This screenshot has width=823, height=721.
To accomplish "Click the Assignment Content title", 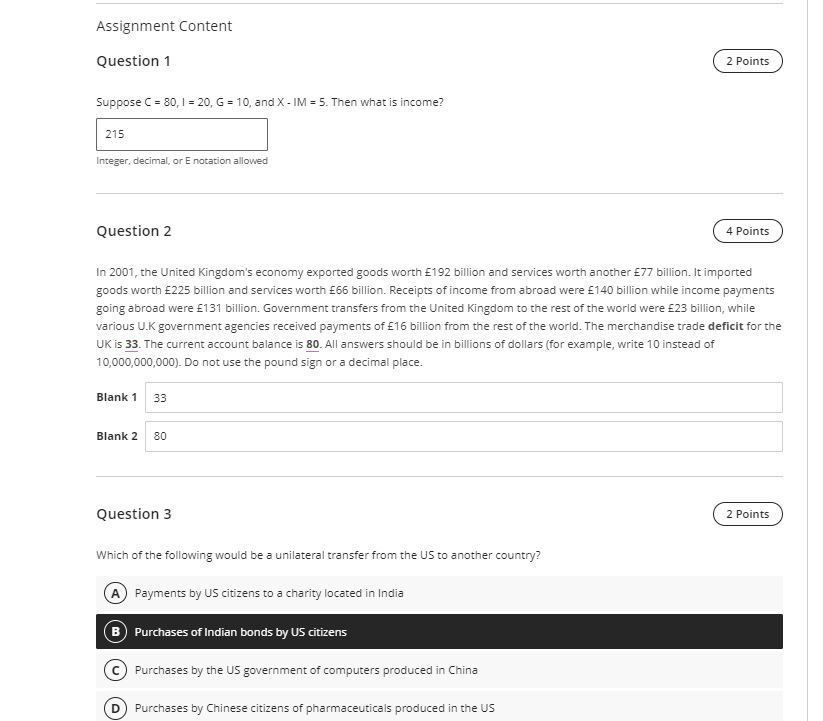I will 163,26.
